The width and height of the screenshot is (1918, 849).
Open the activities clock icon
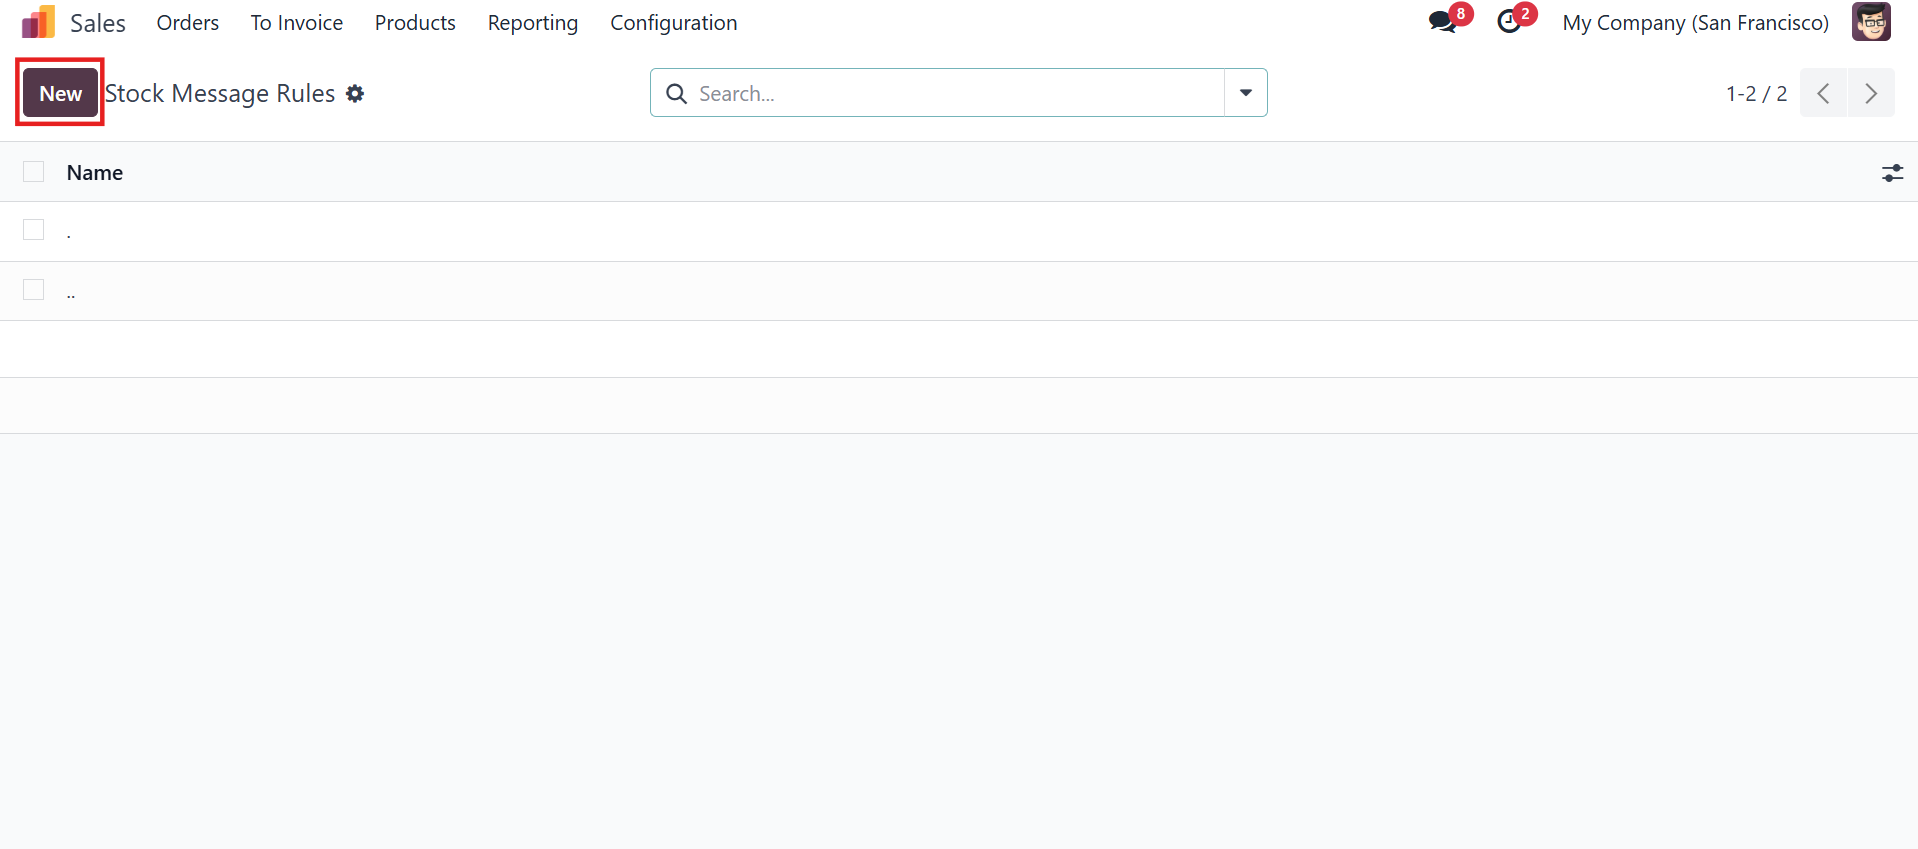pyautogui.click(x=1509, y=22)
